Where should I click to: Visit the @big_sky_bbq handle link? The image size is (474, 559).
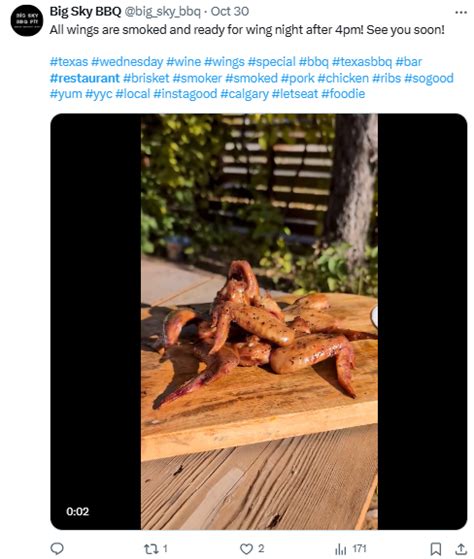click(162, 11)
